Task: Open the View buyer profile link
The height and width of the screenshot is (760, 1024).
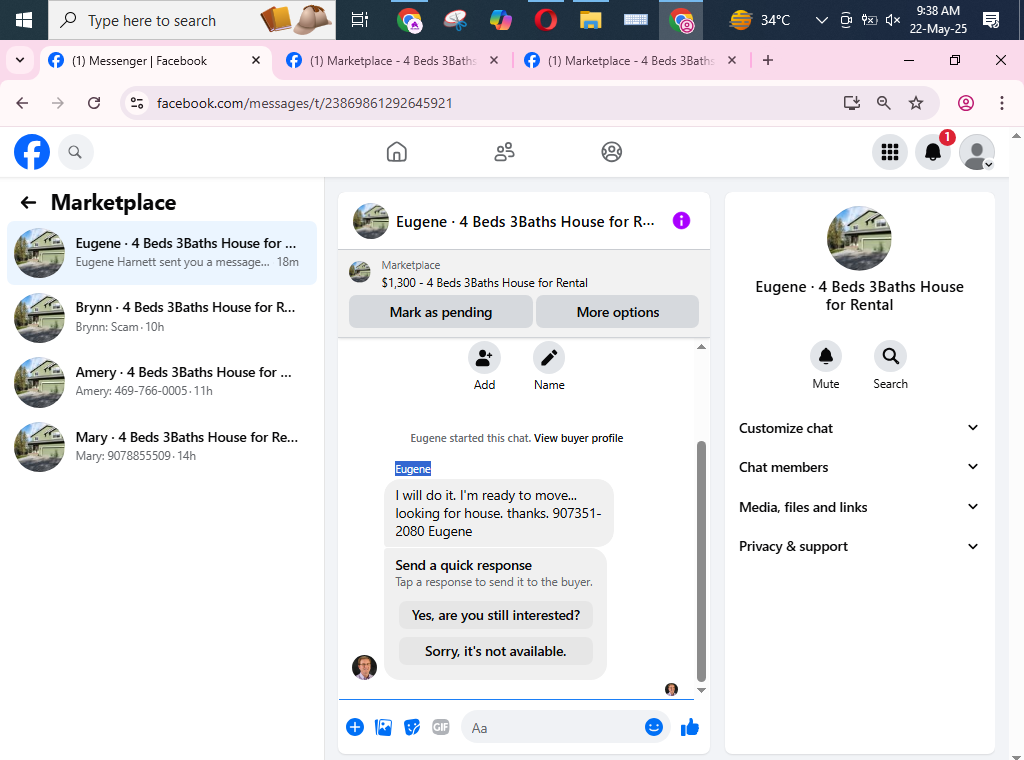Action: coord(579,438)
